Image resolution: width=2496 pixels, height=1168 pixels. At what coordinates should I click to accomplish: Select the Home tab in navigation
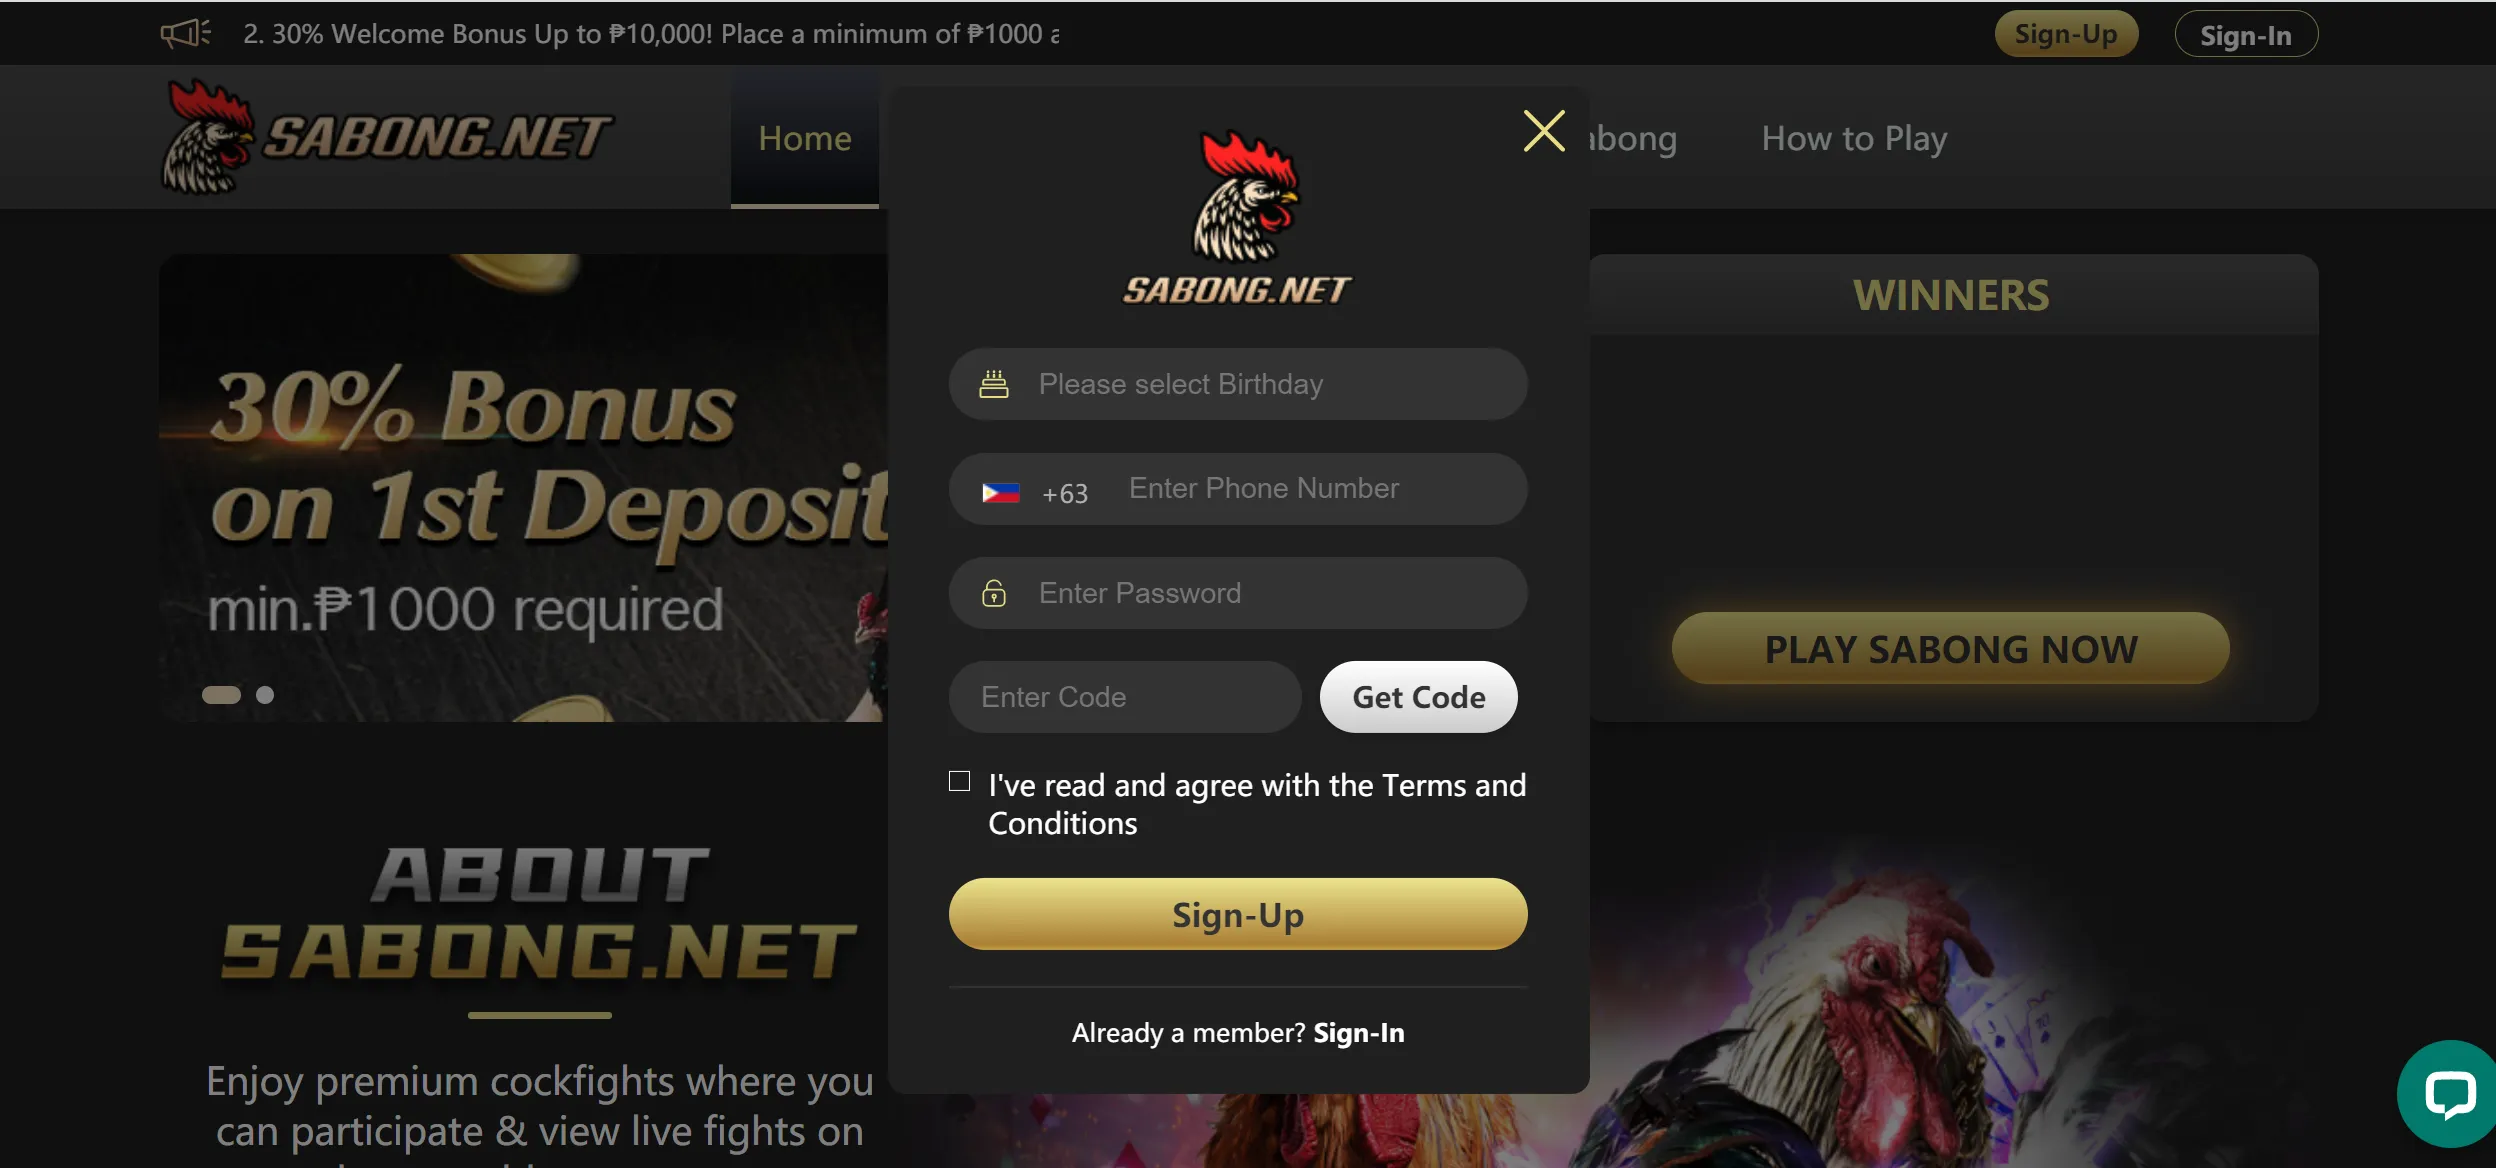click(804, 137)
